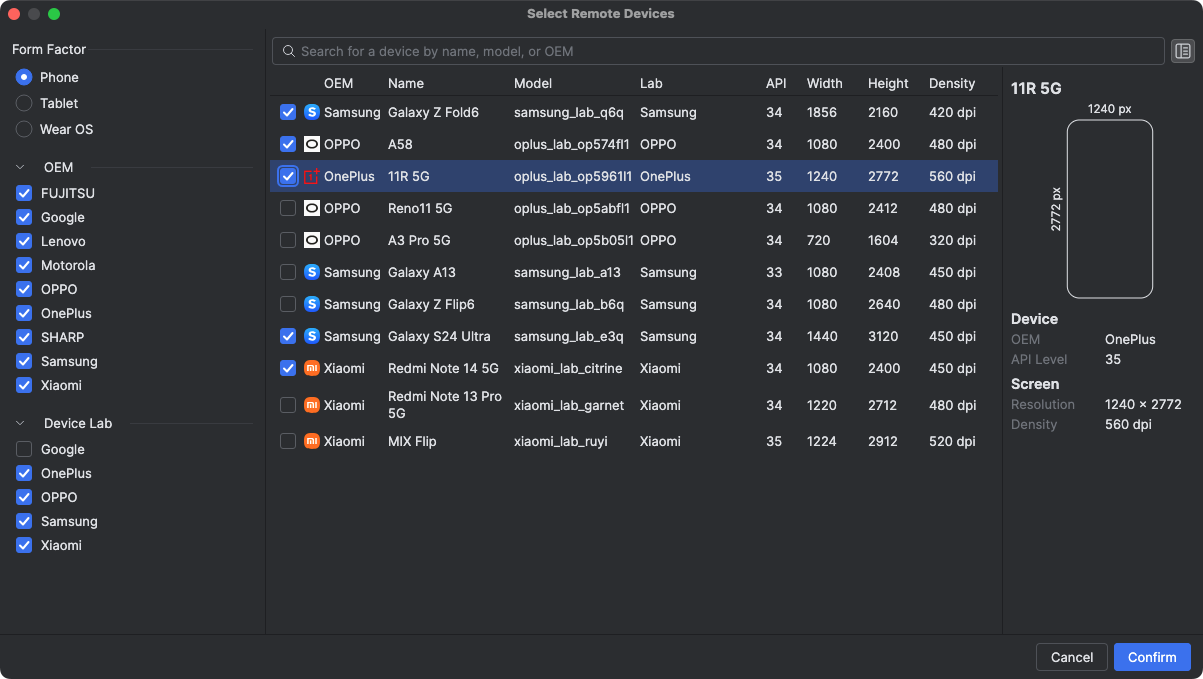Viewport: 1203px width, 679px height.
Task: Collapse the Form Factor section header
Action: click(x=49, y=49)
